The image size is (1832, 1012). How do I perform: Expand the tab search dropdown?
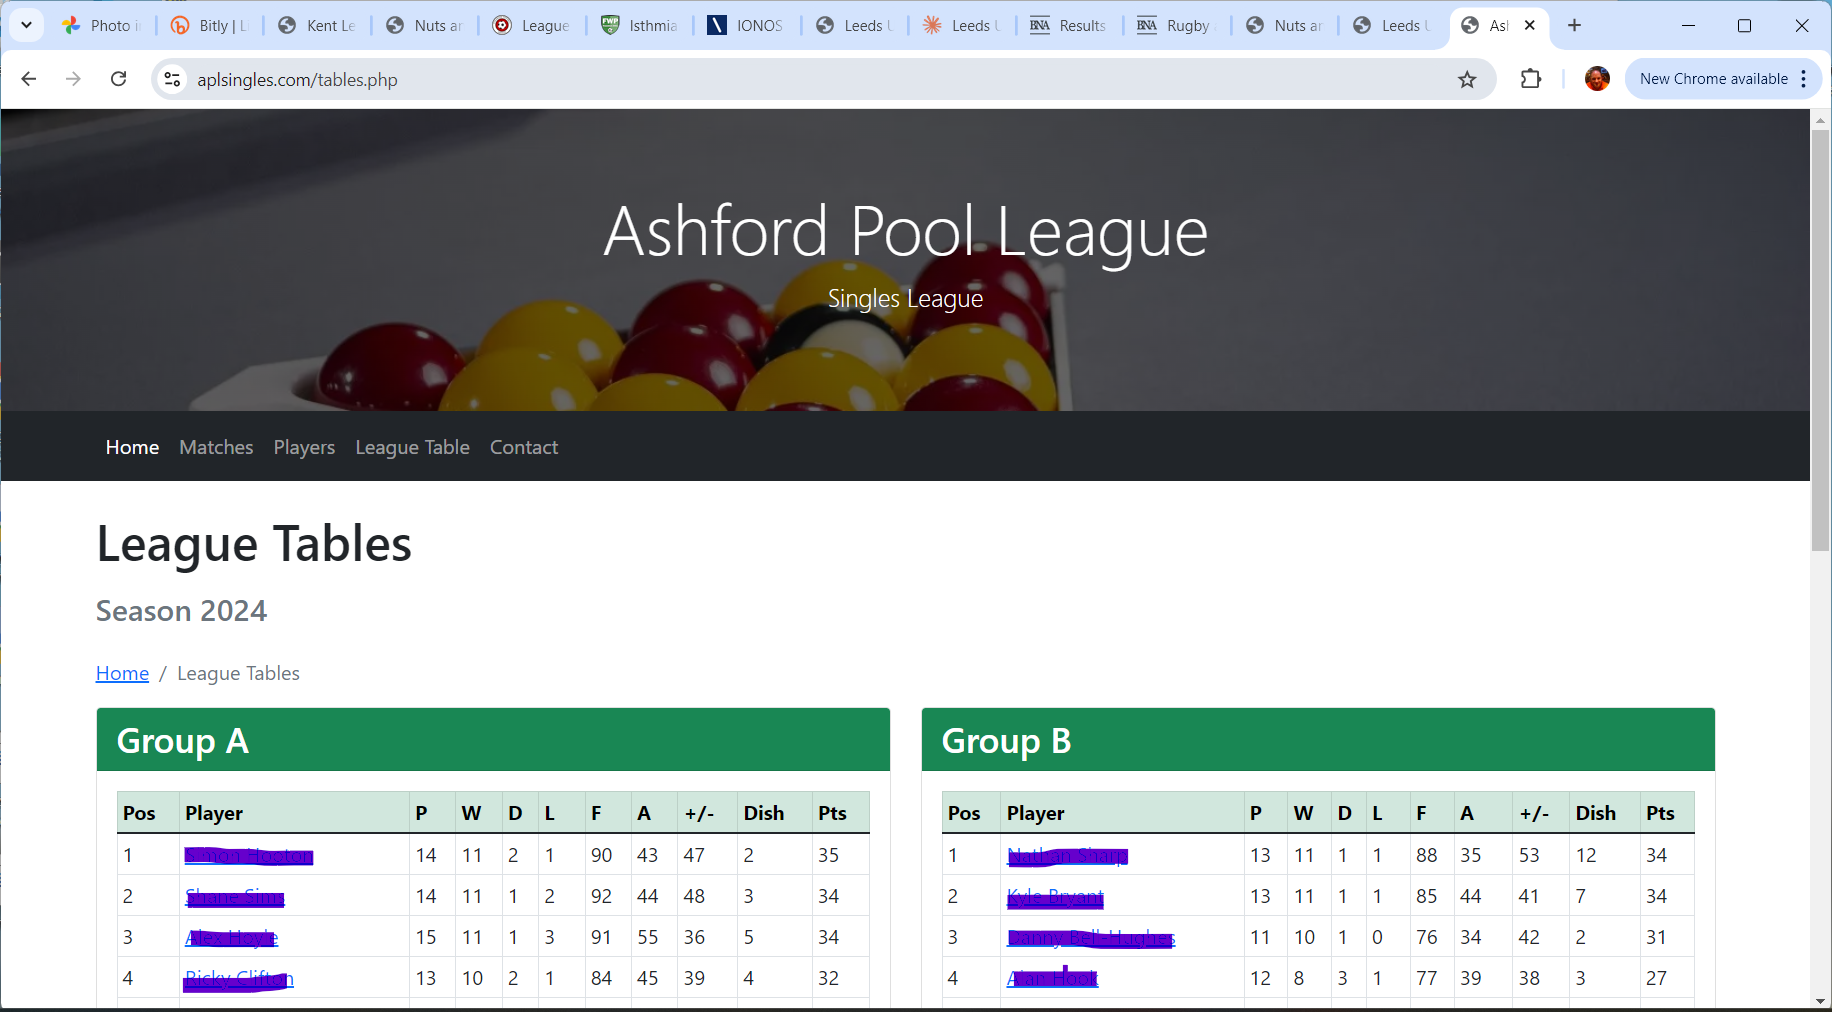(26, 25)
